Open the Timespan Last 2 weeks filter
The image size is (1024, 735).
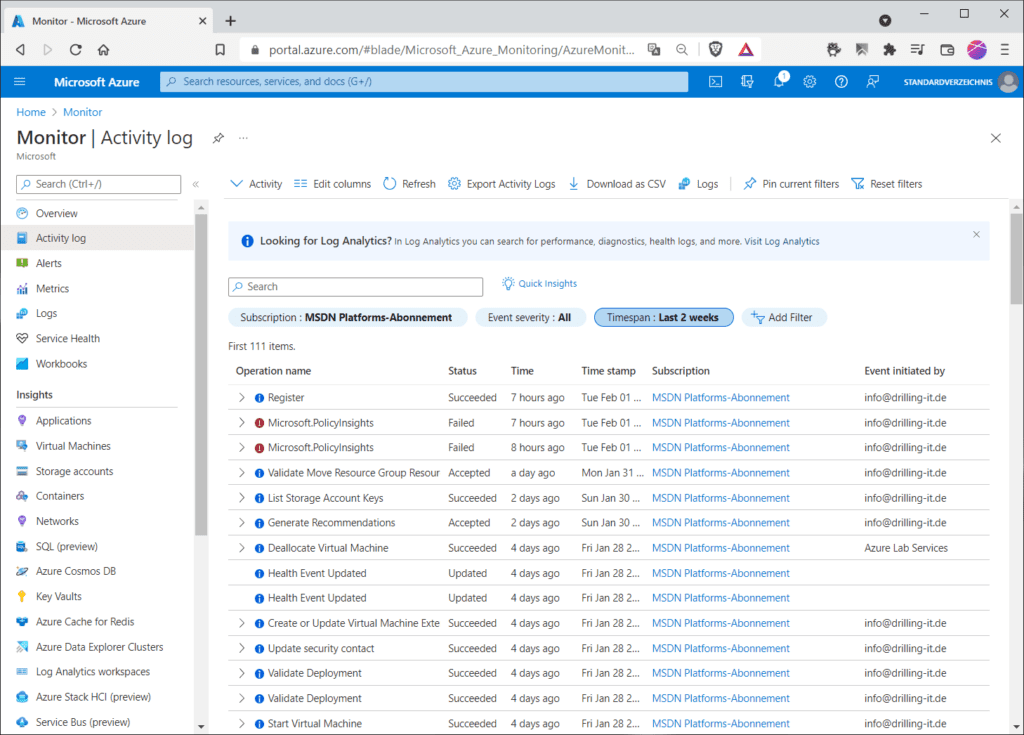[x=664, y=318]
